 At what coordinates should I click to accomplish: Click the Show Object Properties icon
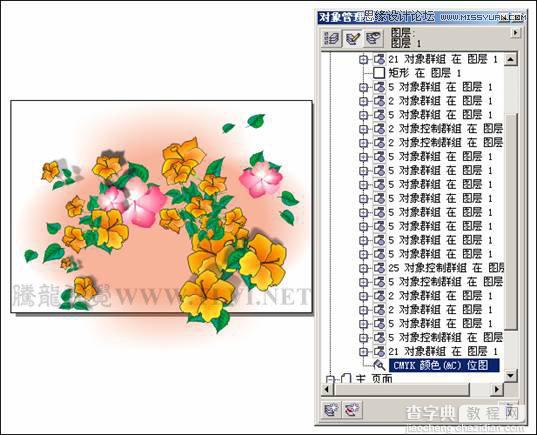pyautogui.click(x=332, y=38)
